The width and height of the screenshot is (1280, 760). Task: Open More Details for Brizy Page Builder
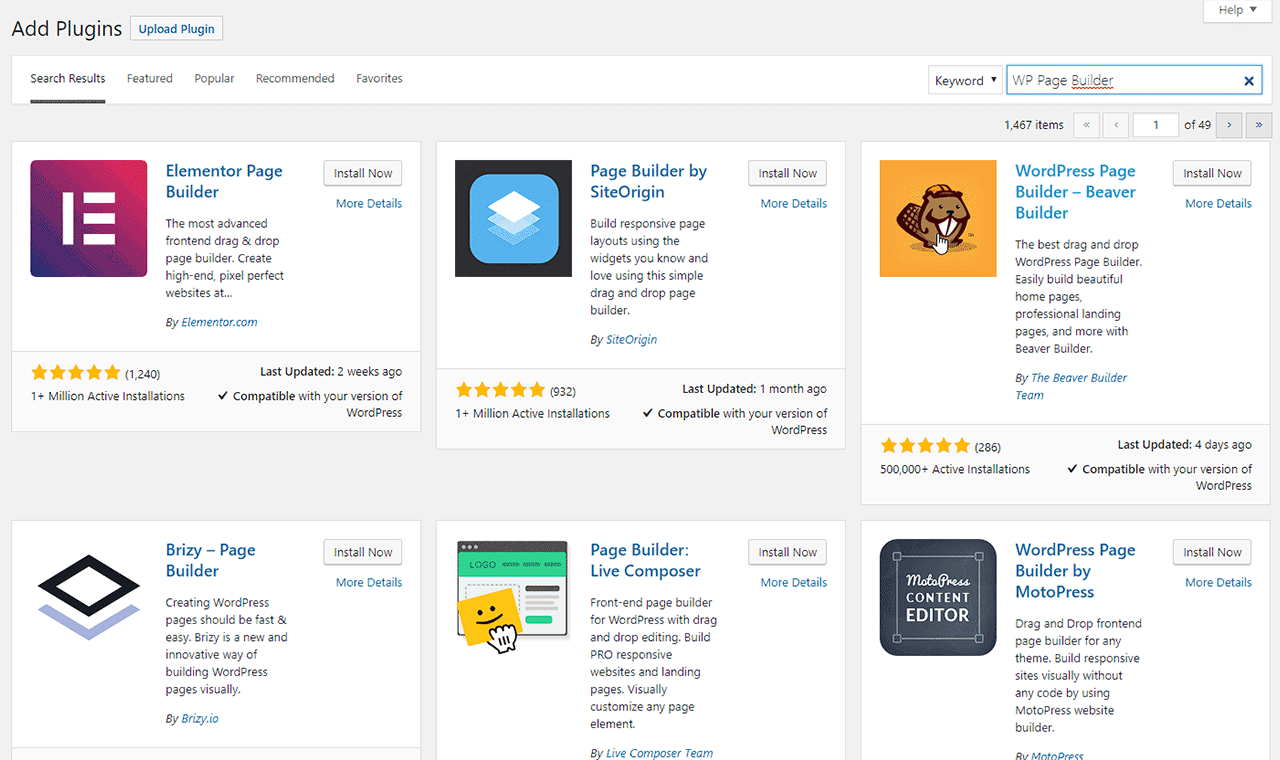(369, 582)
